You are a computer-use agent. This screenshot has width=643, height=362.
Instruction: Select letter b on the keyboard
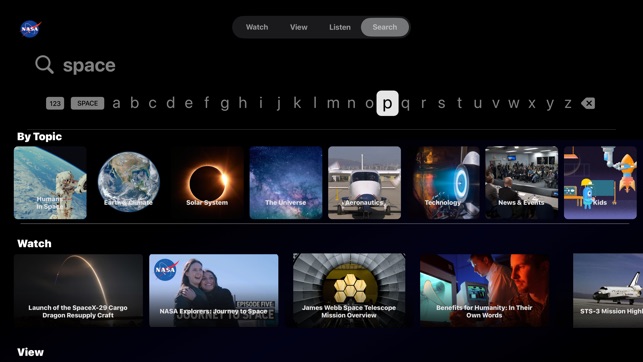(x=135, y=103)
